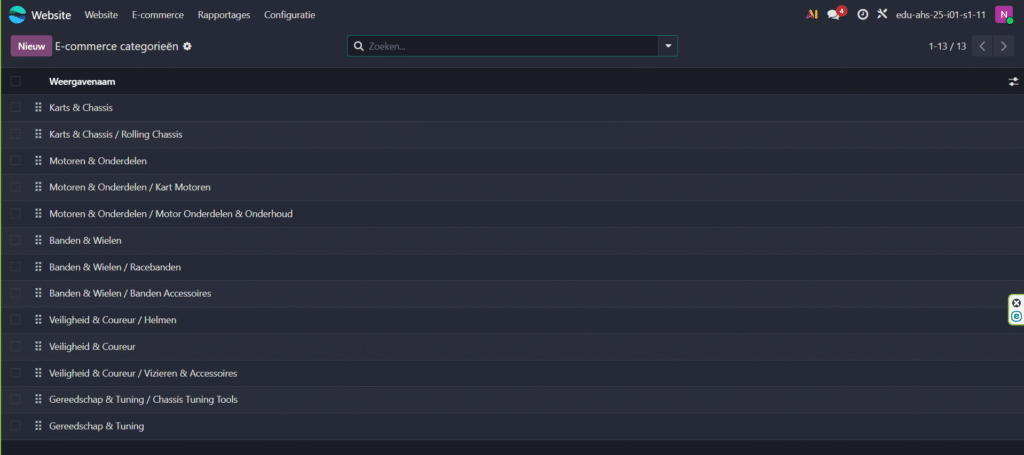Open the debug tools wrench icon
1024x455 pixels.
[881, 15]
